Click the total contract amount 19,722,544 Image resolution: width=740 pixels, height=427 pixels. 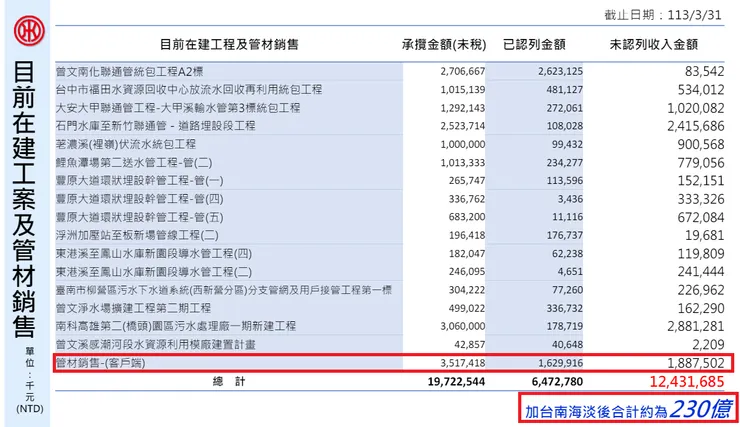tap(456, 381)
